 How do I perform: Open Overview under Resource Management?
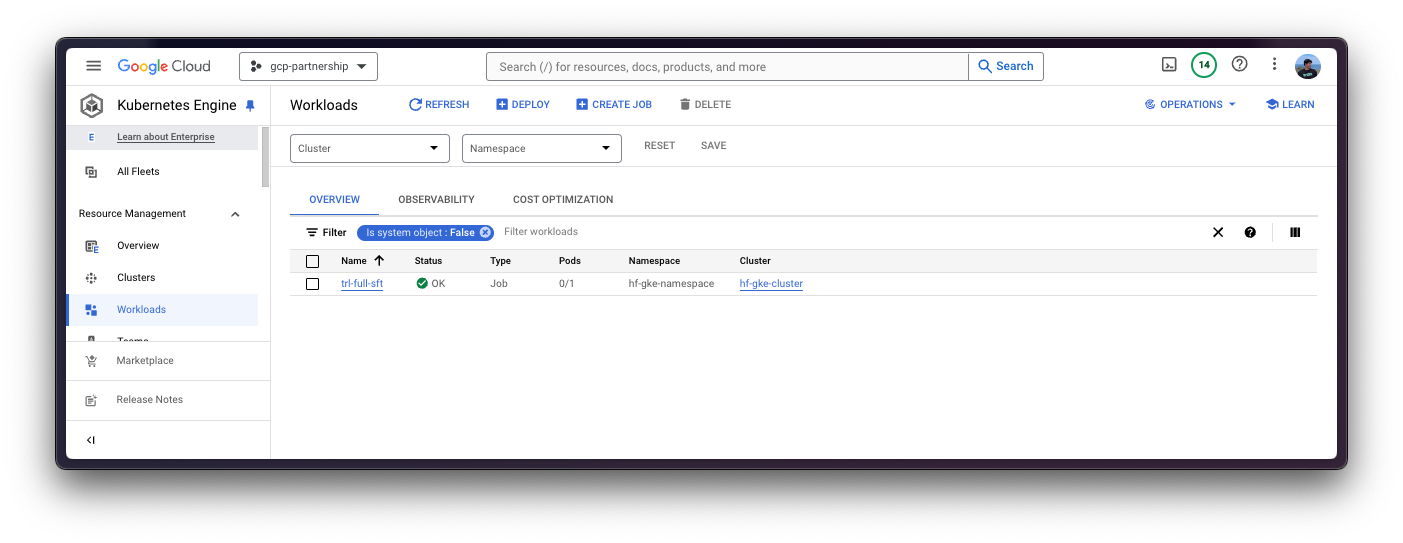(x=138, y=246)
